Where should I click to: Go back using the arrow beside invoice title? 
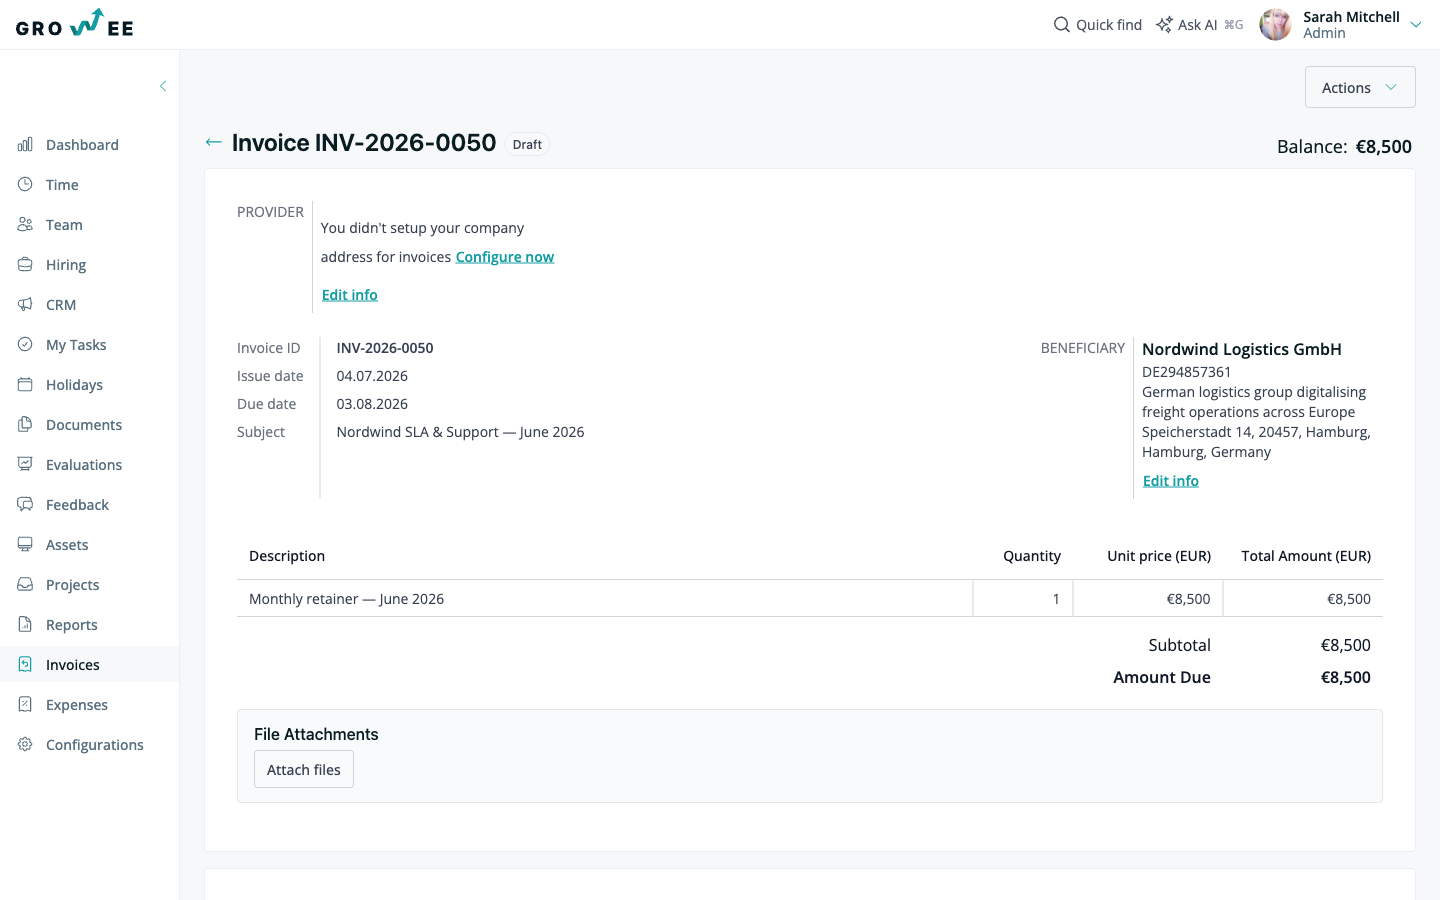pyautogui.click(x=213, y=142)
